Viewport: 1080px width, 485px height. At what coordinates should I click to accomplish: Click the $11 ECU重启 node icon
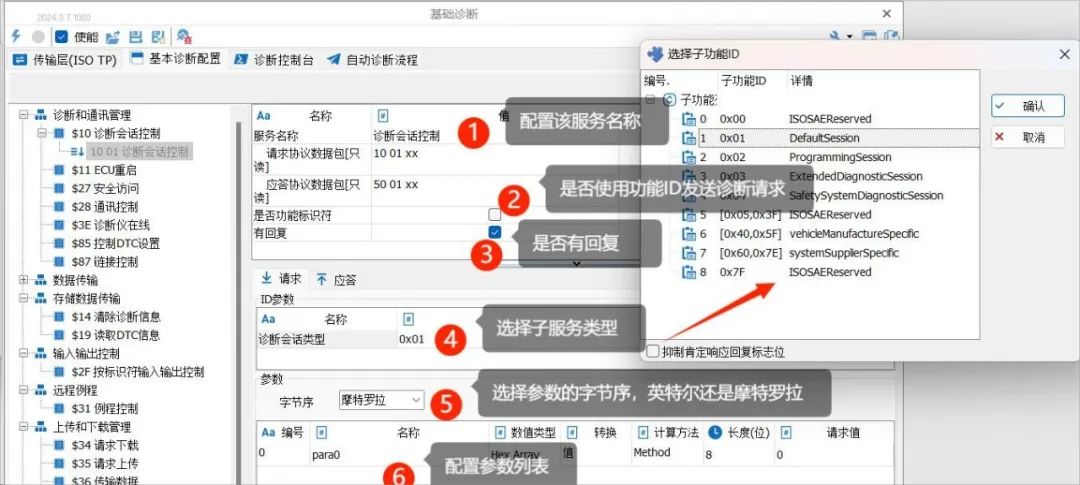tap(59, 170)
